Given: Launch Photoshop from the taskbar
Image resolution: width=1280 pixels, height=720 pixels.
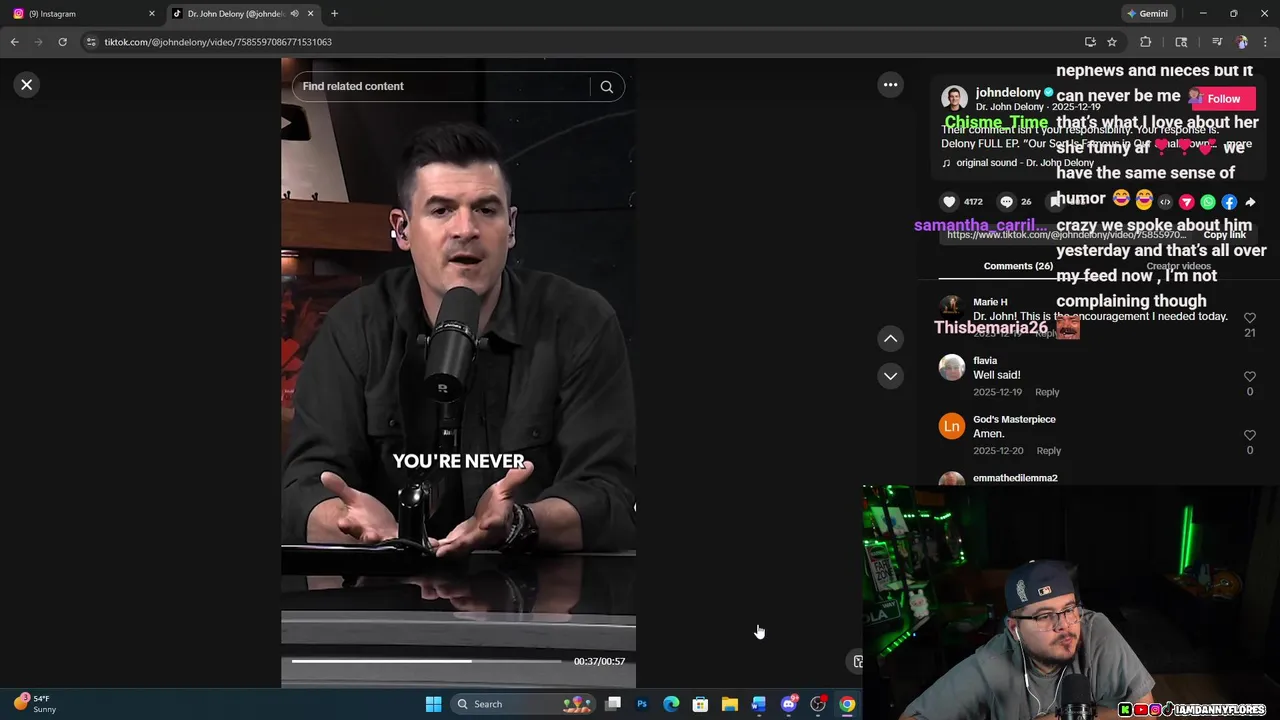Looking at the screenshot, I should point(642,704).
